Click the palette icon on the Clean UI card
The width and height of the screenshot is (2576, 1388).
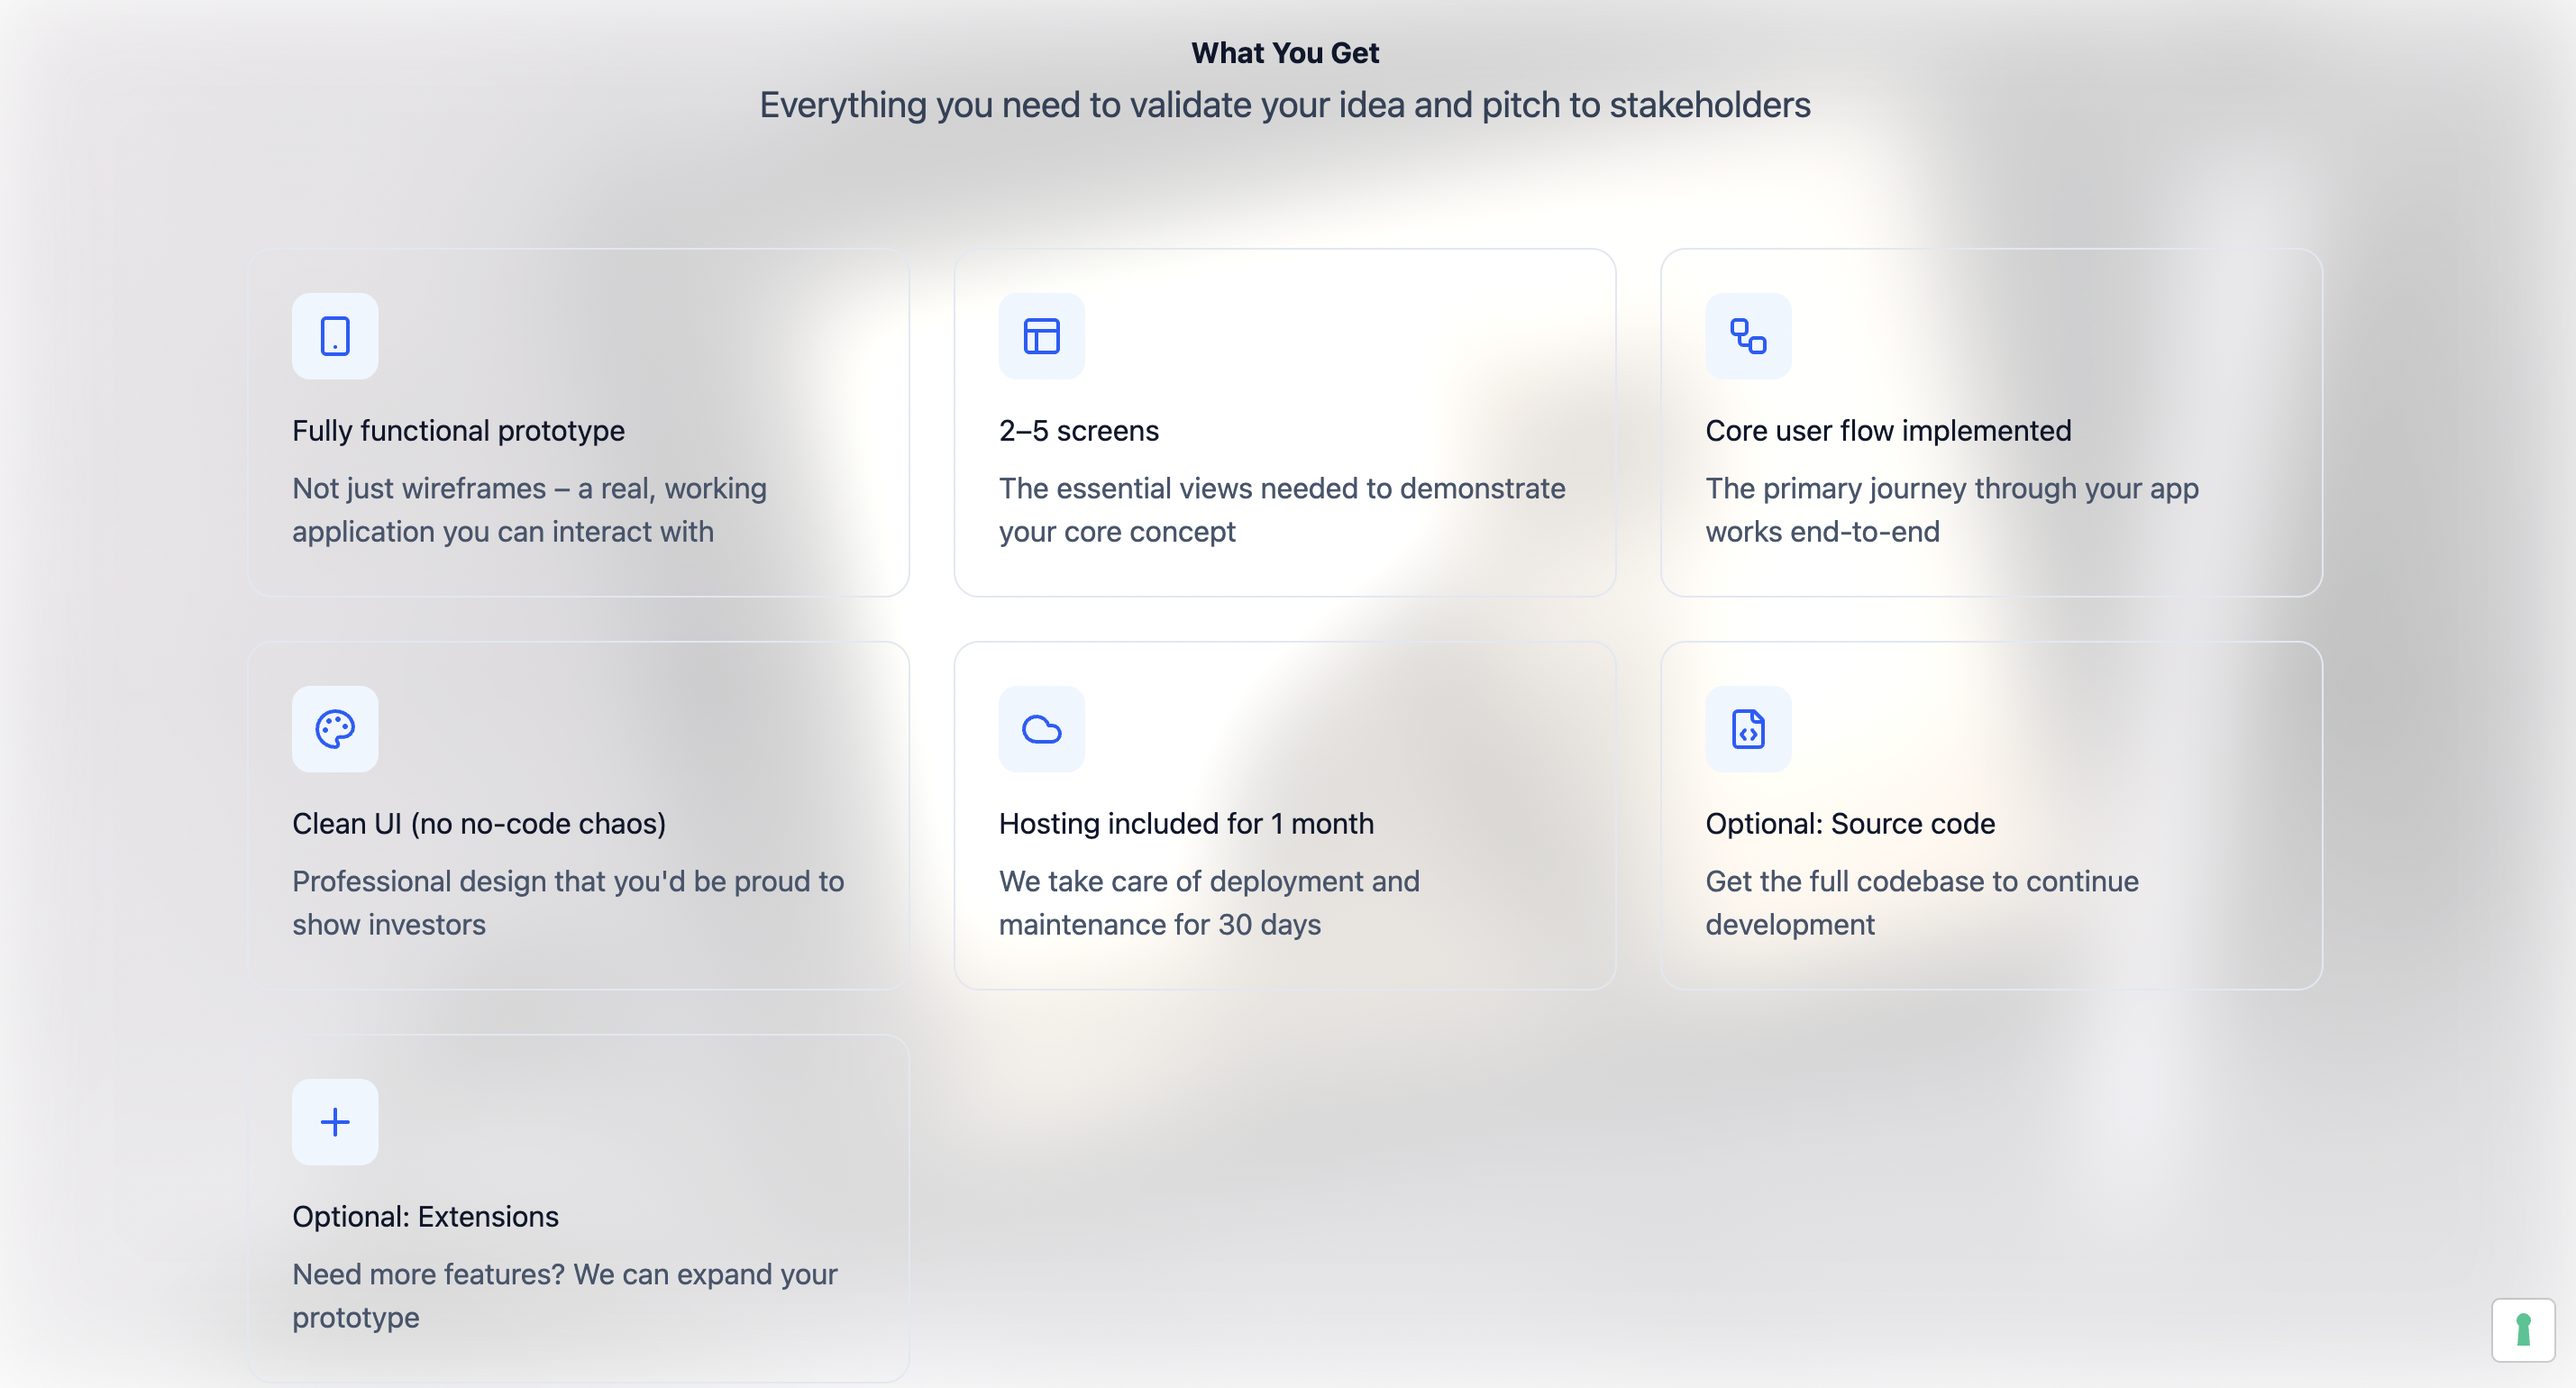pos(335,729)
